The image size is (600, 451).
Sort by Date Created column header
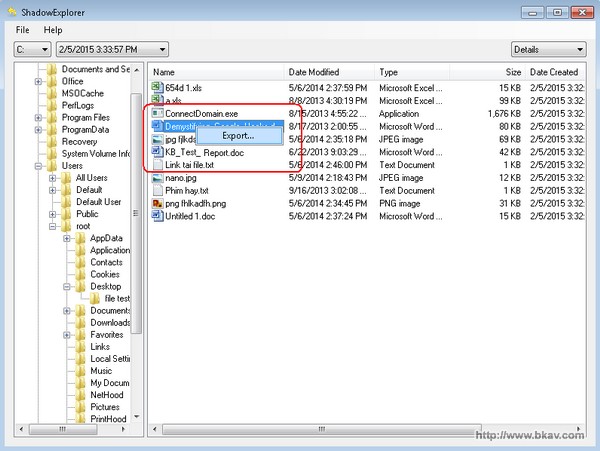click(555, 72)
